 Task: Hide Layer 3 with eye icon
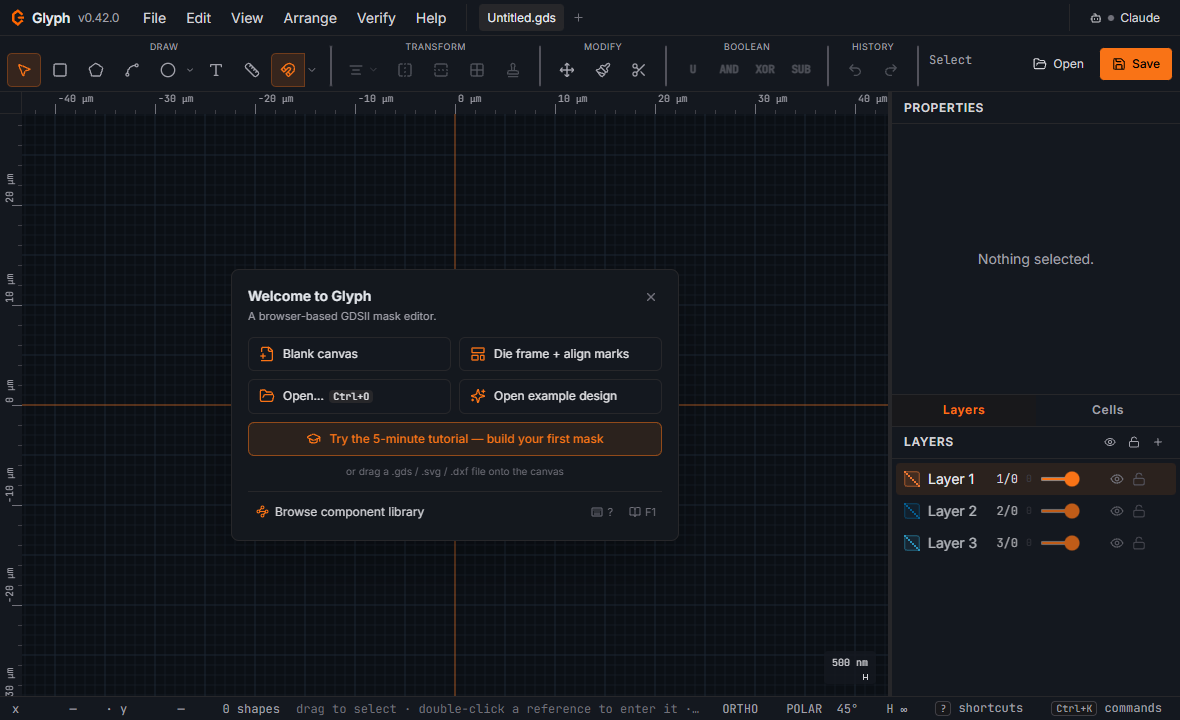[1117, 543]
